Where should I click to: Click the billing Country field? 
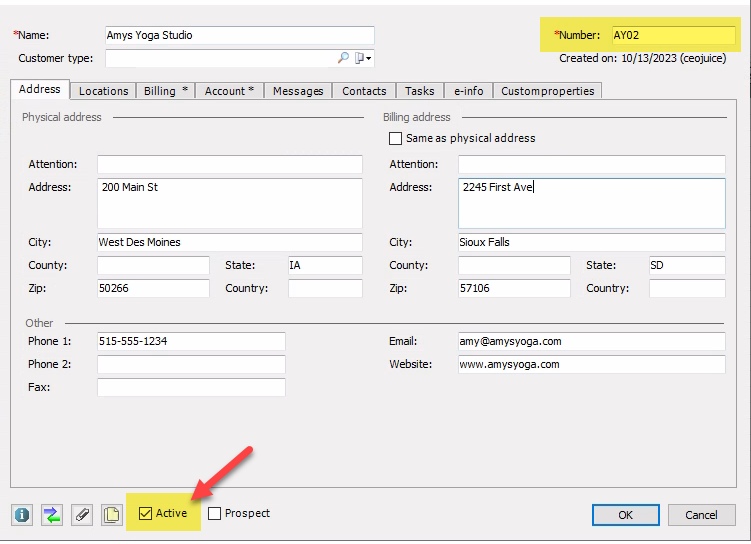pos(687,288)
